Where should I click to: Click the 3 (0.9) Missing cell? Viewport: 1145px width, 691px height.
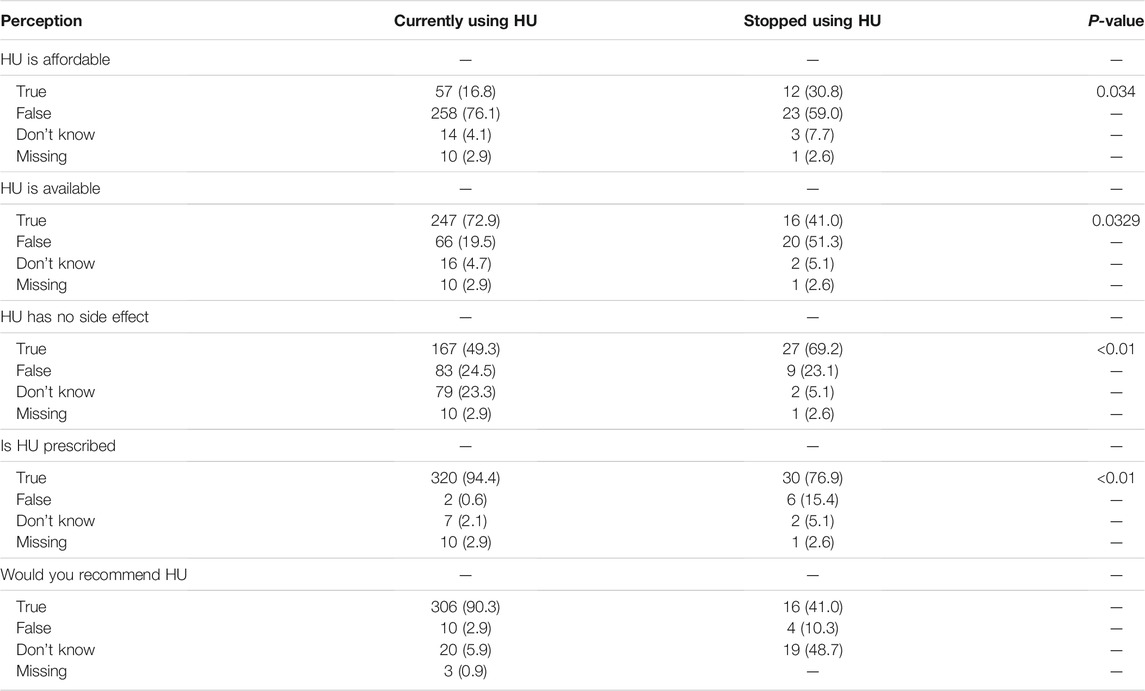tap(465, 671)
